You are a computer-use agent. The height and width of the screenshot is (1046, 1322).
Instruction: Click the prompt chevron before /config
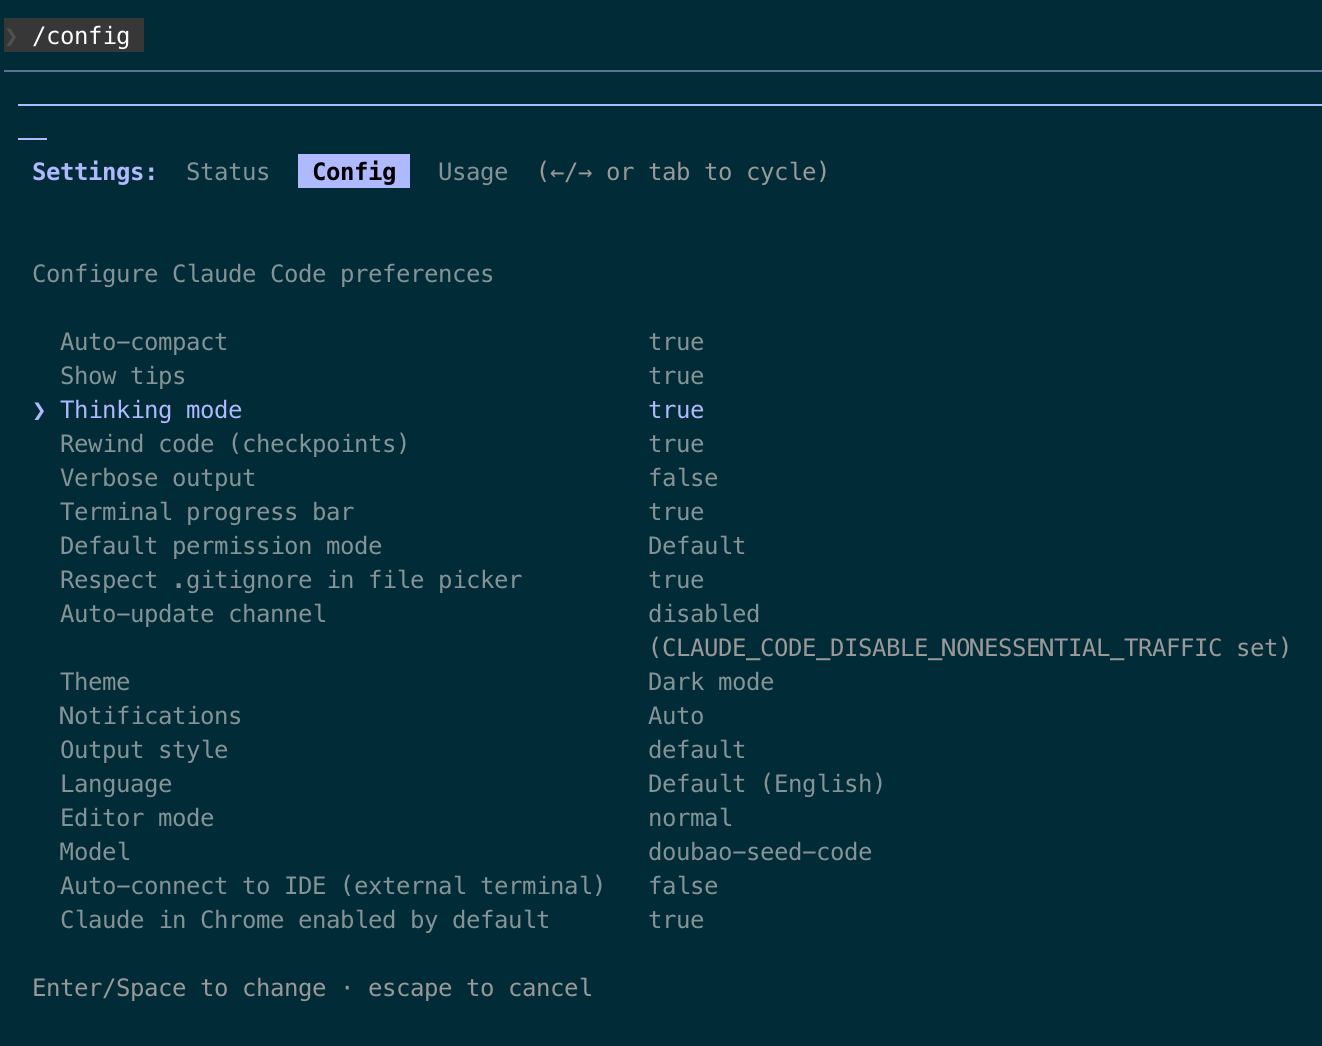coord(12,36)
